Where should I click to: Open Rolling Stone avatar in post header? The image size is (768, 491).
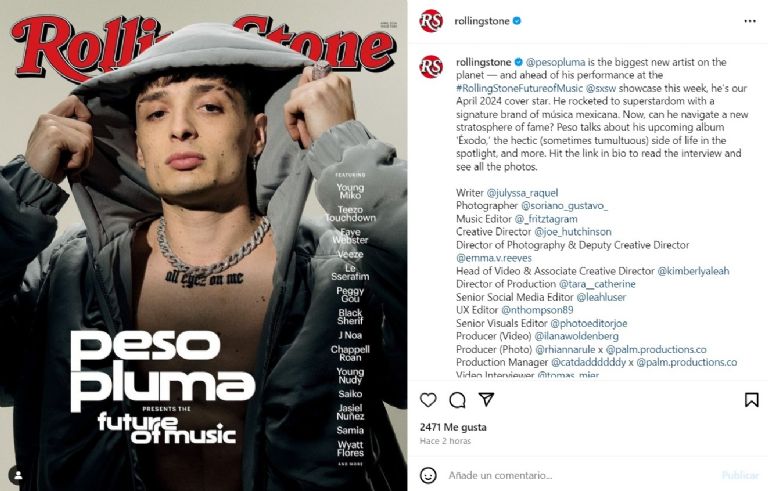[x=431, y=21]
